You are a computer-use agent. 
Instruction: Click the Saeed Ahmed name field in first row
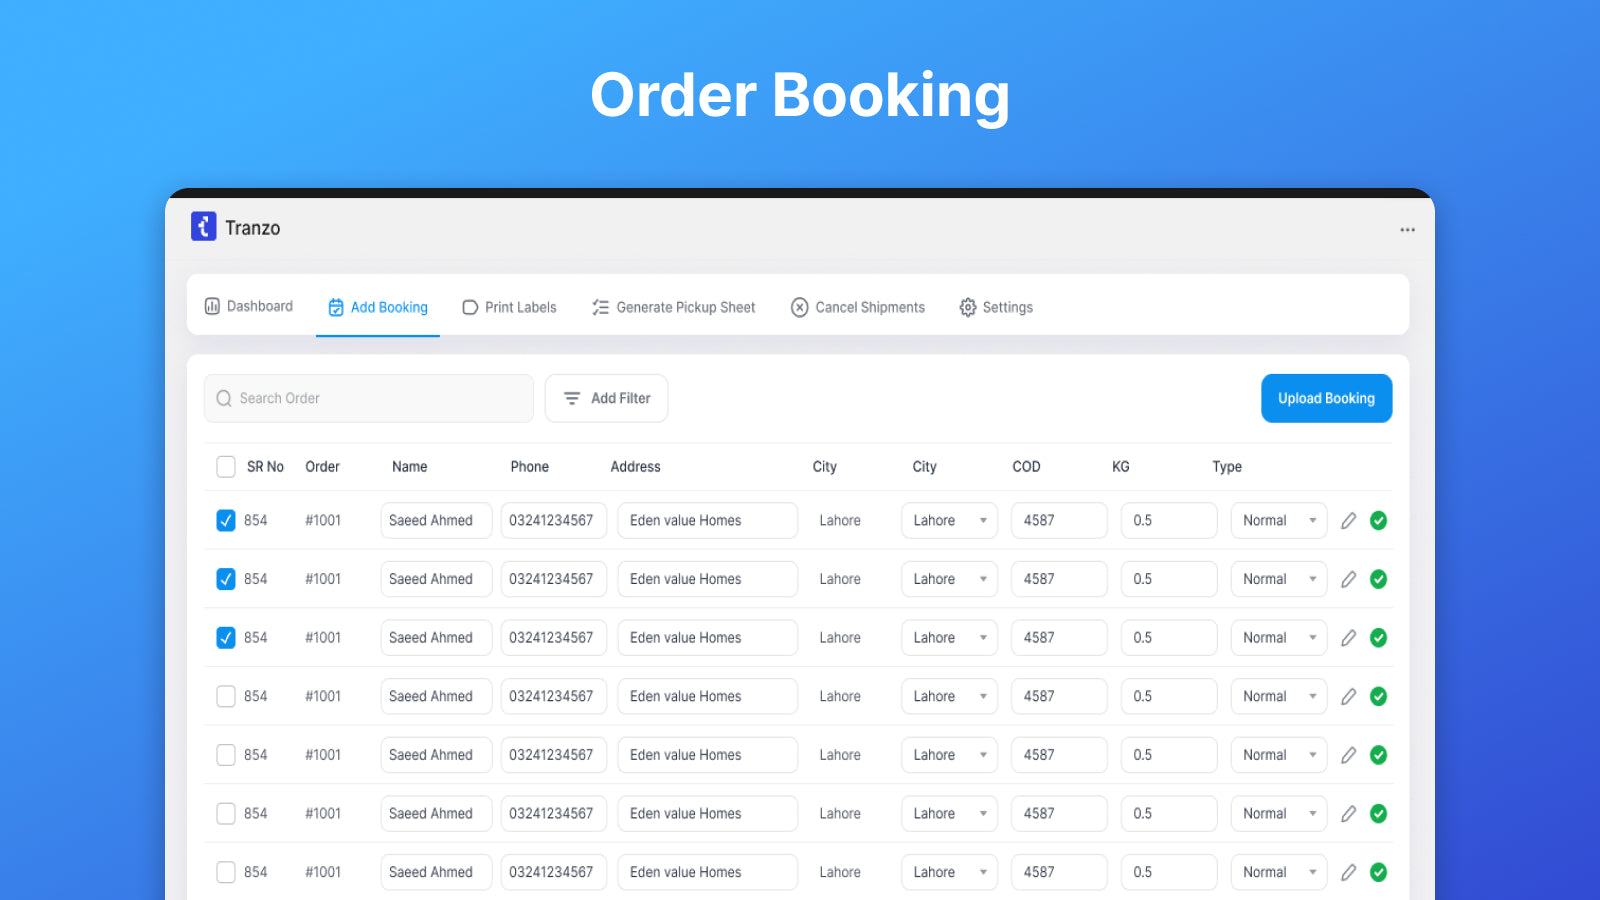tap(436, 520)
